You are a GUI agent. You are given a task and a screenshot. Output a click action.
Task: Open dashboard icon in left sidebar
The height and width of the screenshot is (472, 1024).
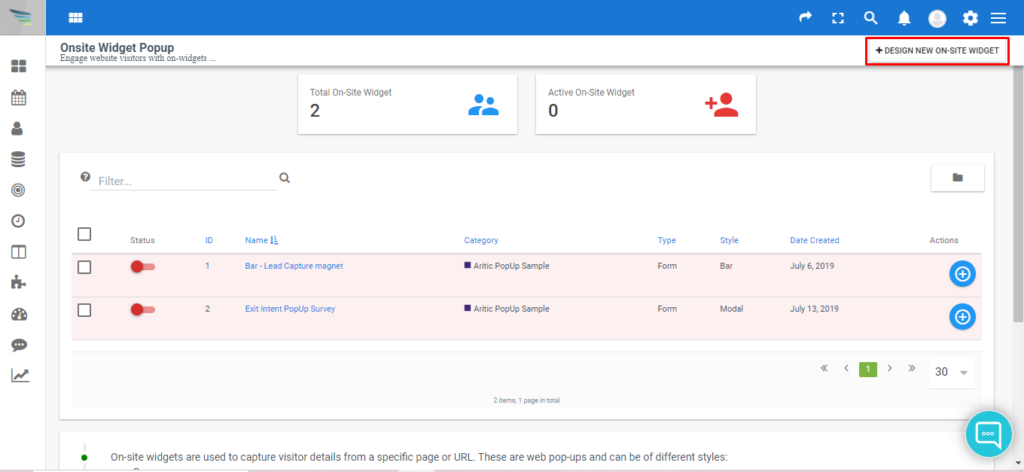tap(19, 67)
